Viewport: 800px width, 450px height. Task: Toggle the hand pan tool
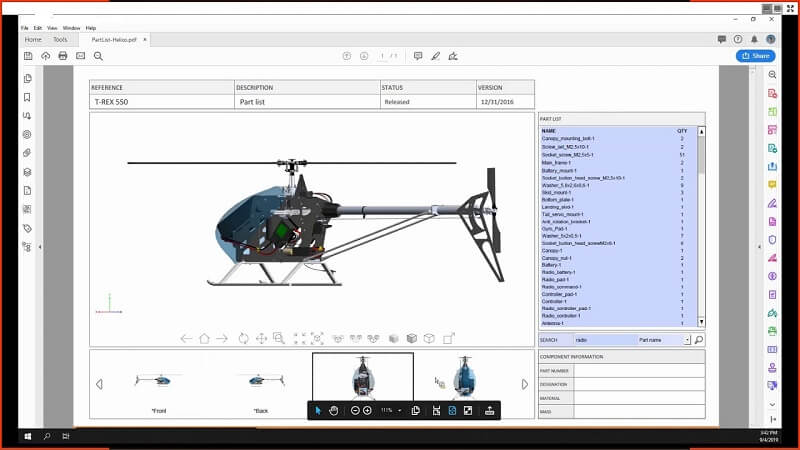[x=334, y=410]
